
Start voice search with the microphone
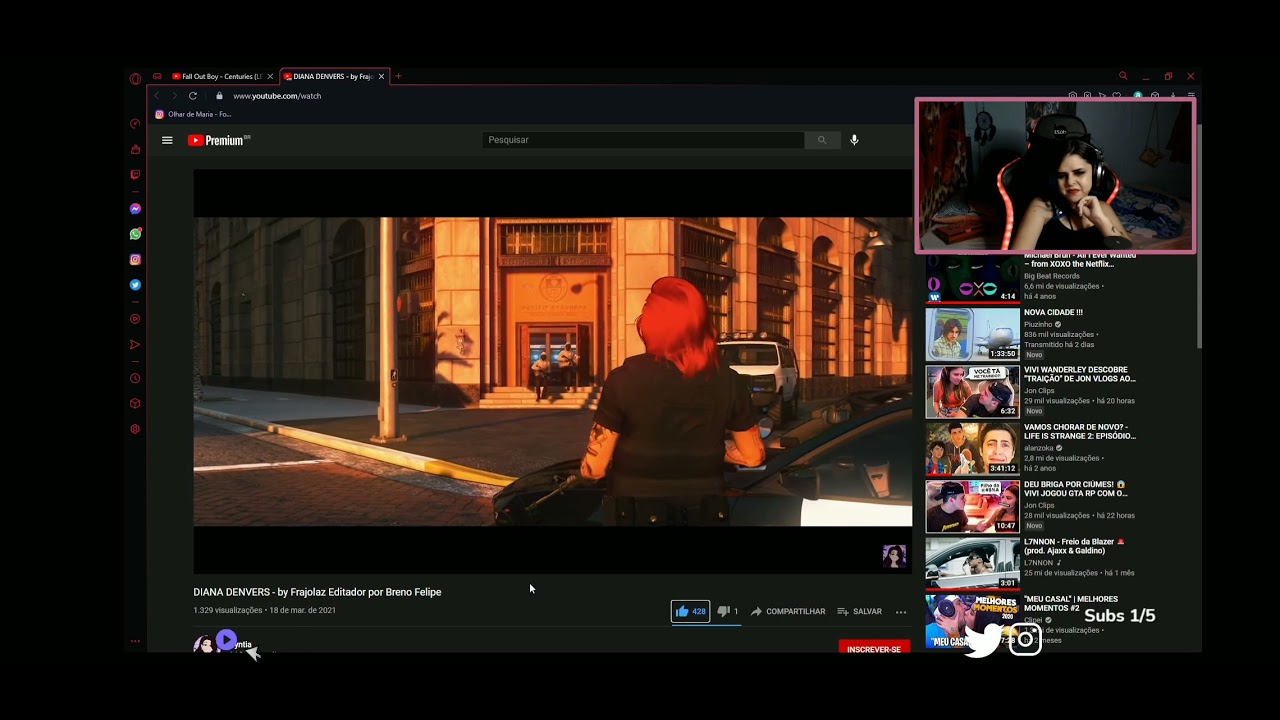[854, 140]
